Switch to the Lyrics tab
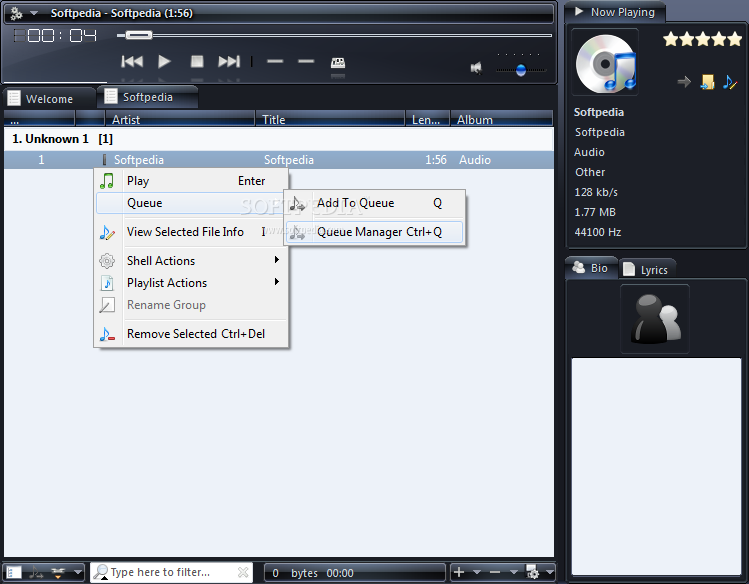The width and height of the screenshot is (749, 584). [647, 269]
